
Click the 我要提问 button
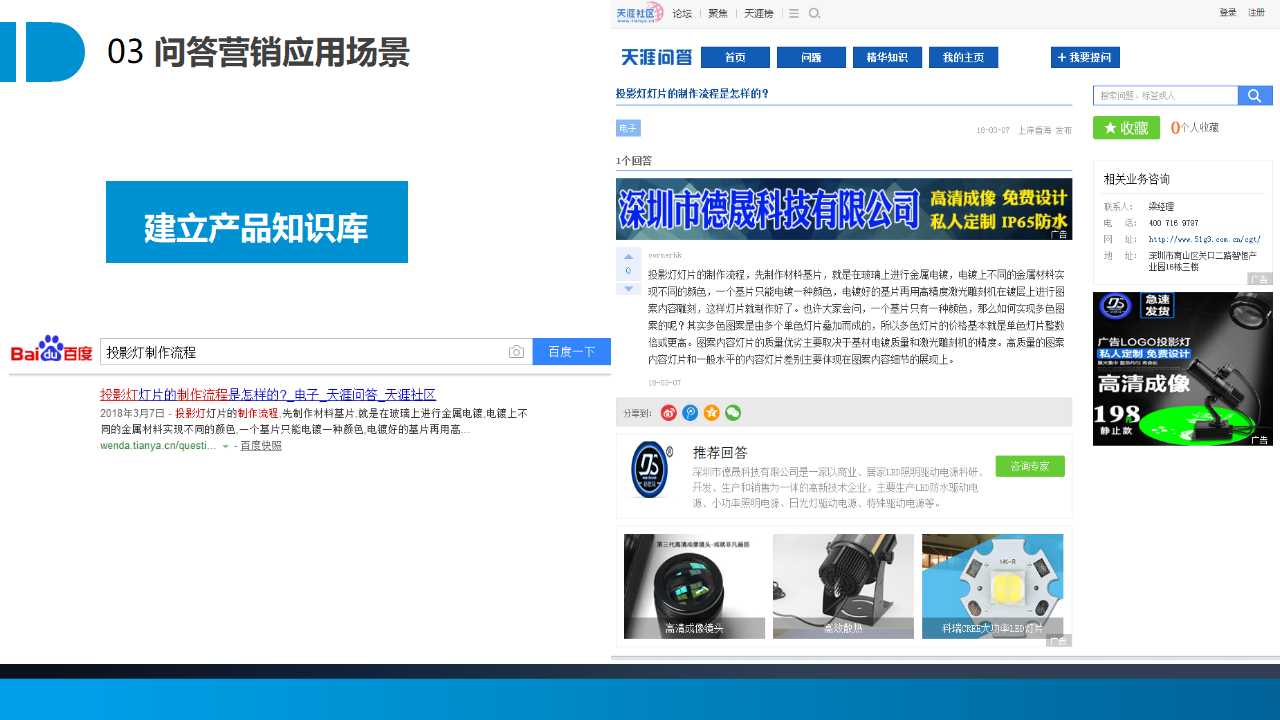tap(1085, 57)
